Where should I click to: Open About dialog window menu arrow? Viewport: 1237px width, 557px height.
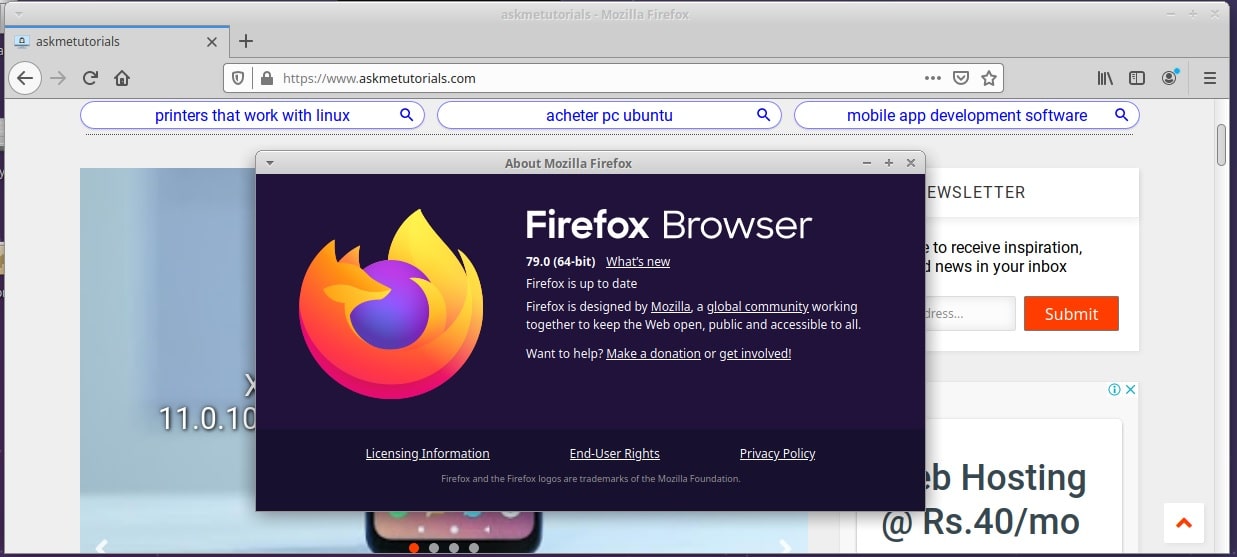270,163
